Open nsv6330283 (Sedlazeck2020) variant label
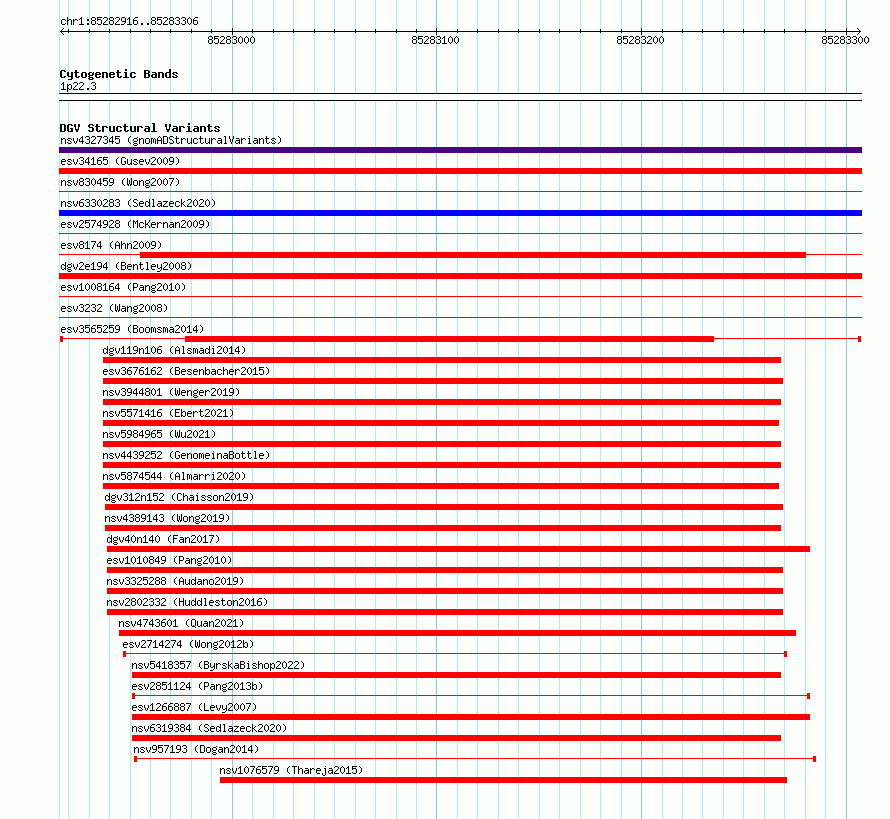Screen dimensions: 890x819 click(x=138, y=203)
